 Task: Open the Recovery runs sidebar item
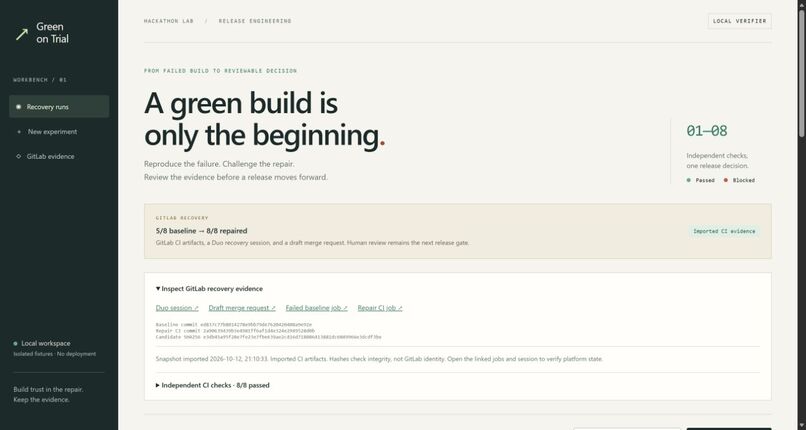click(x=59, y=106)
